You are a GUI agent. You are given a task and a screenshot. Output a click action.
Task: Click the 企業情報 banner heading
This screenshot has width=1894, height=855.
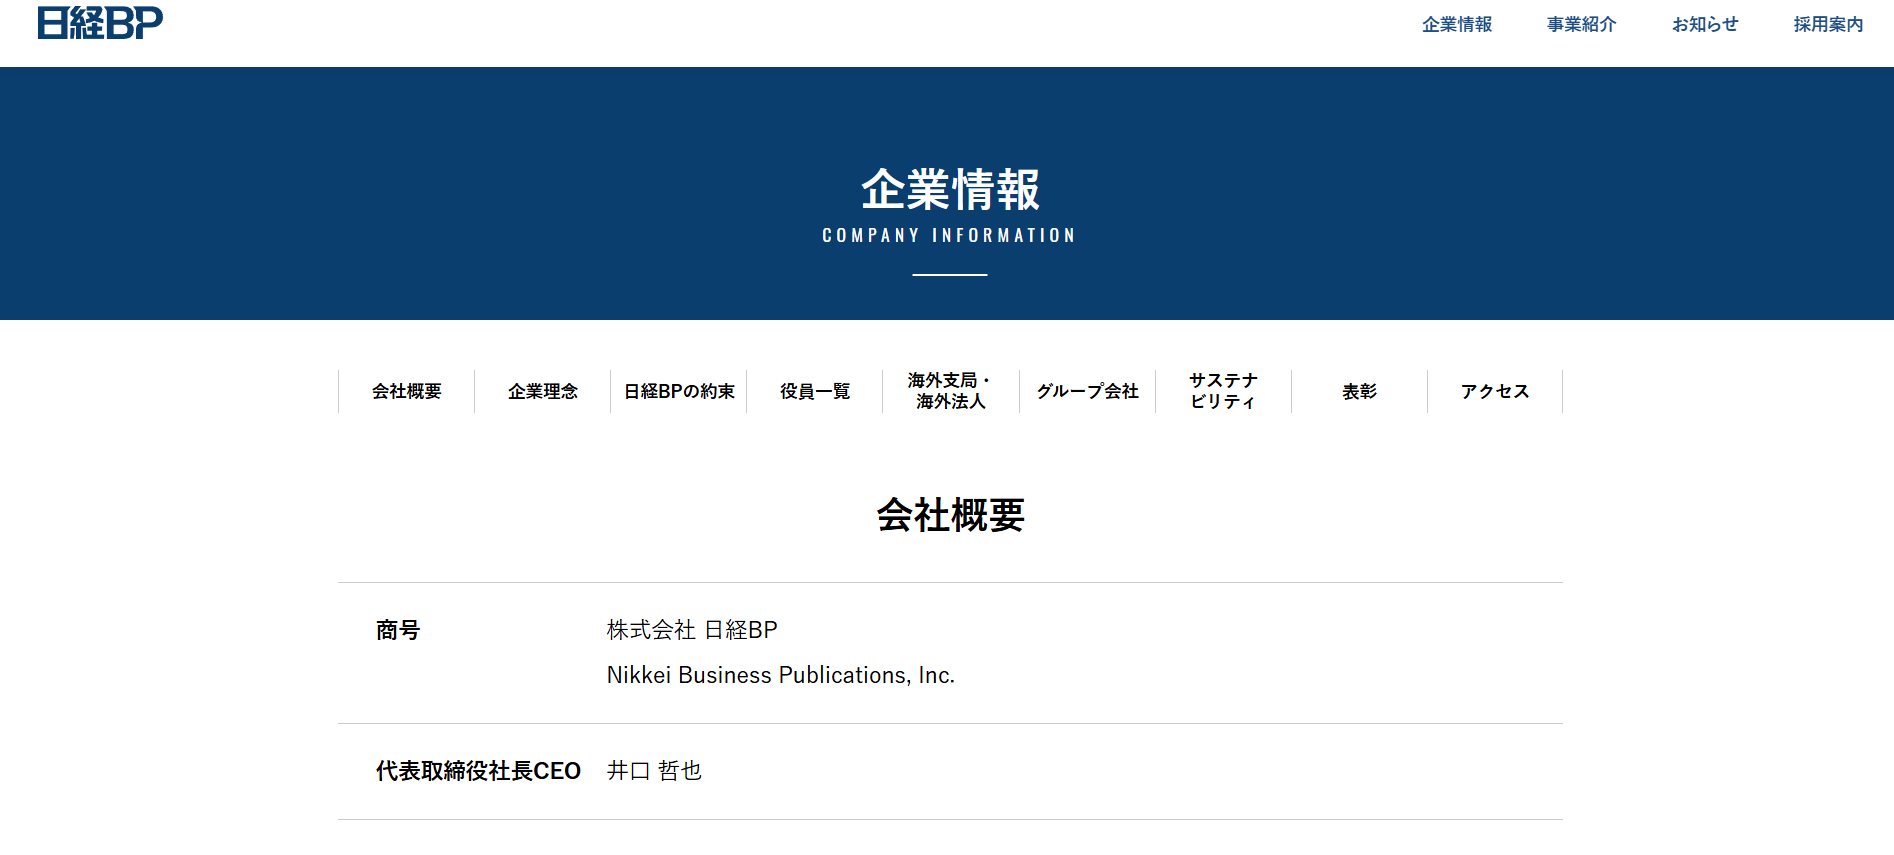950,189
